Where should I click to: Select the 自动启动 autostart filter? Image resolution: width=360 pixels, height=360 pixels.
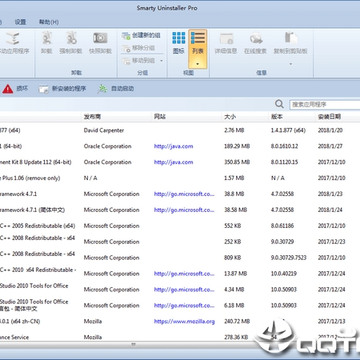116,89
